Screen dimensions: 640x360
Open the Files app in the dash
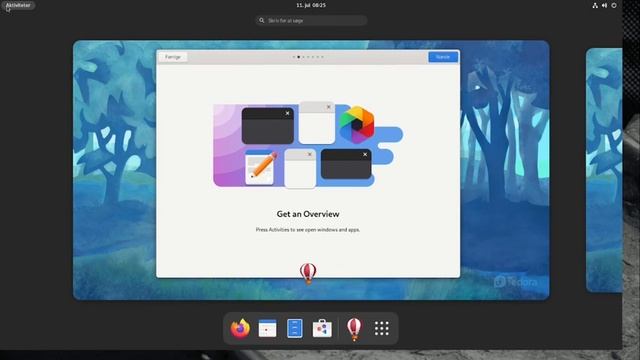tap(295, 328)
